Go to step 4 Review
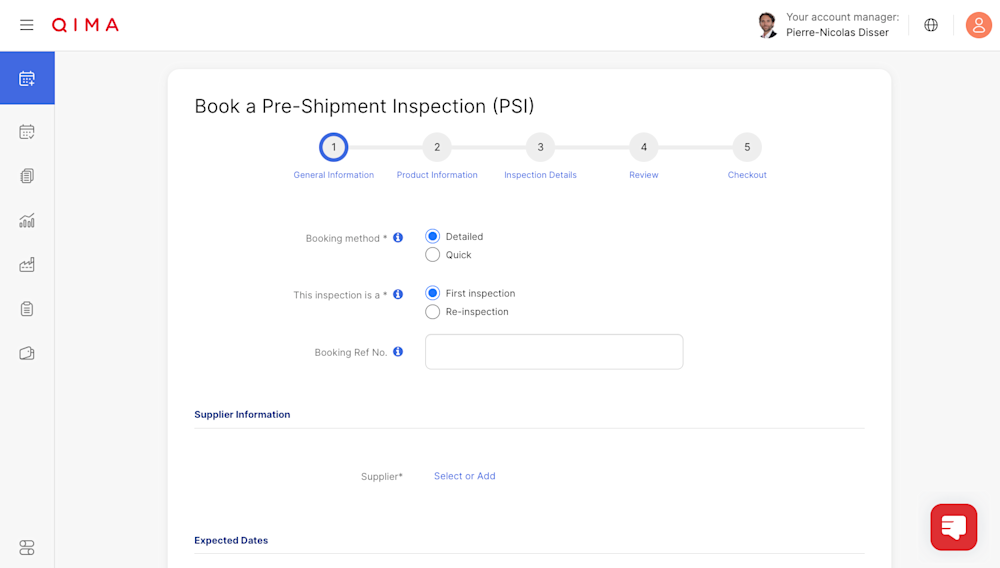1000x568 pixels. 643,147
